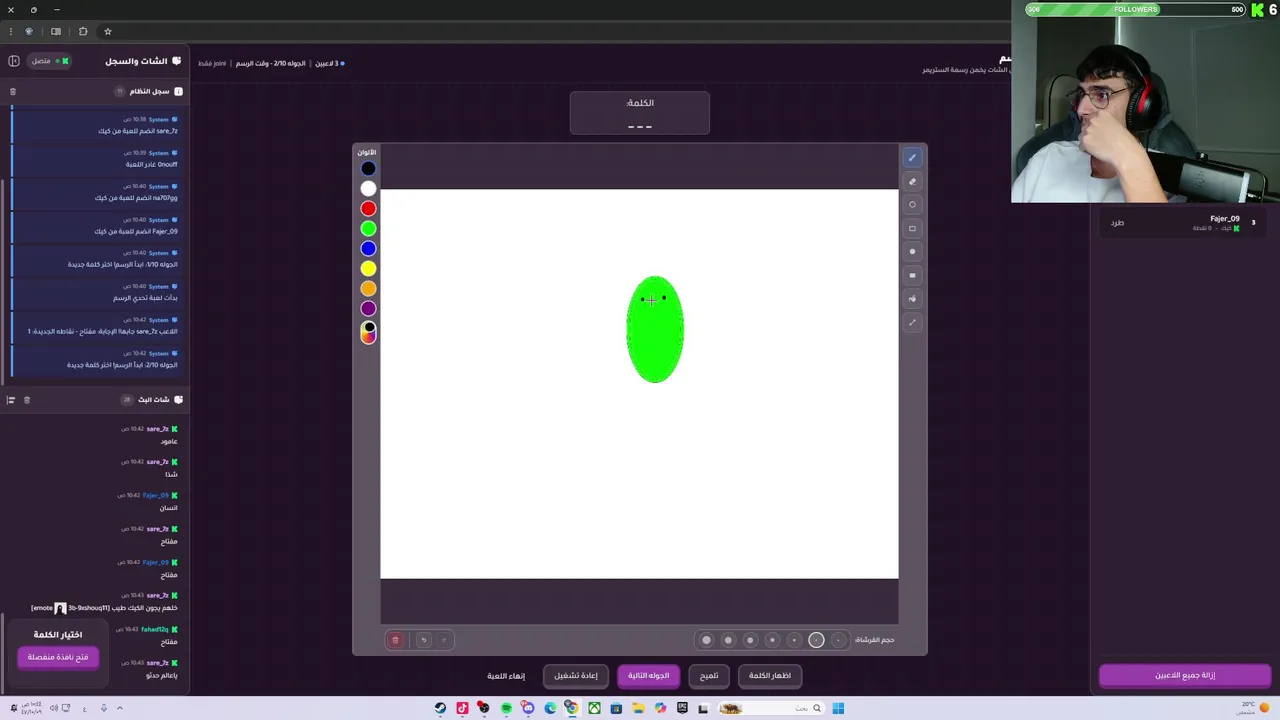The width and height of the screenshot is (1280, 720).
Task: Click the اظهار الكلمة reveal word button
Action: click(x=770, y=676)
